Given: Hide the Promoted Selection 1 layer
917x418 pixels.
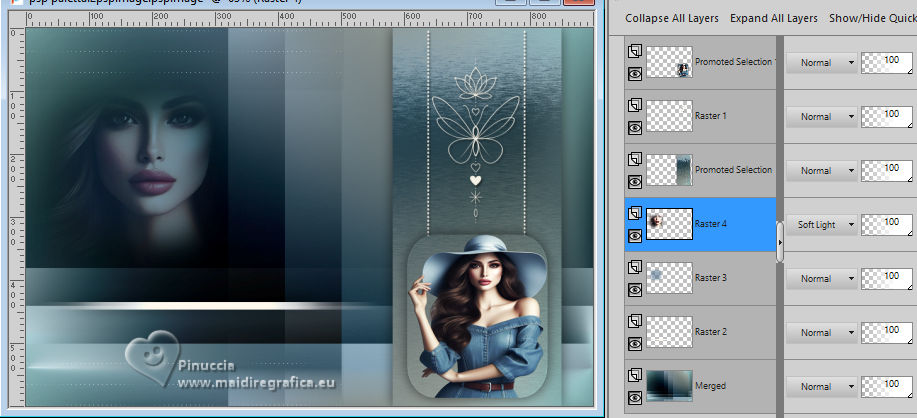Looking at the screenshot, I should point(635,74).
